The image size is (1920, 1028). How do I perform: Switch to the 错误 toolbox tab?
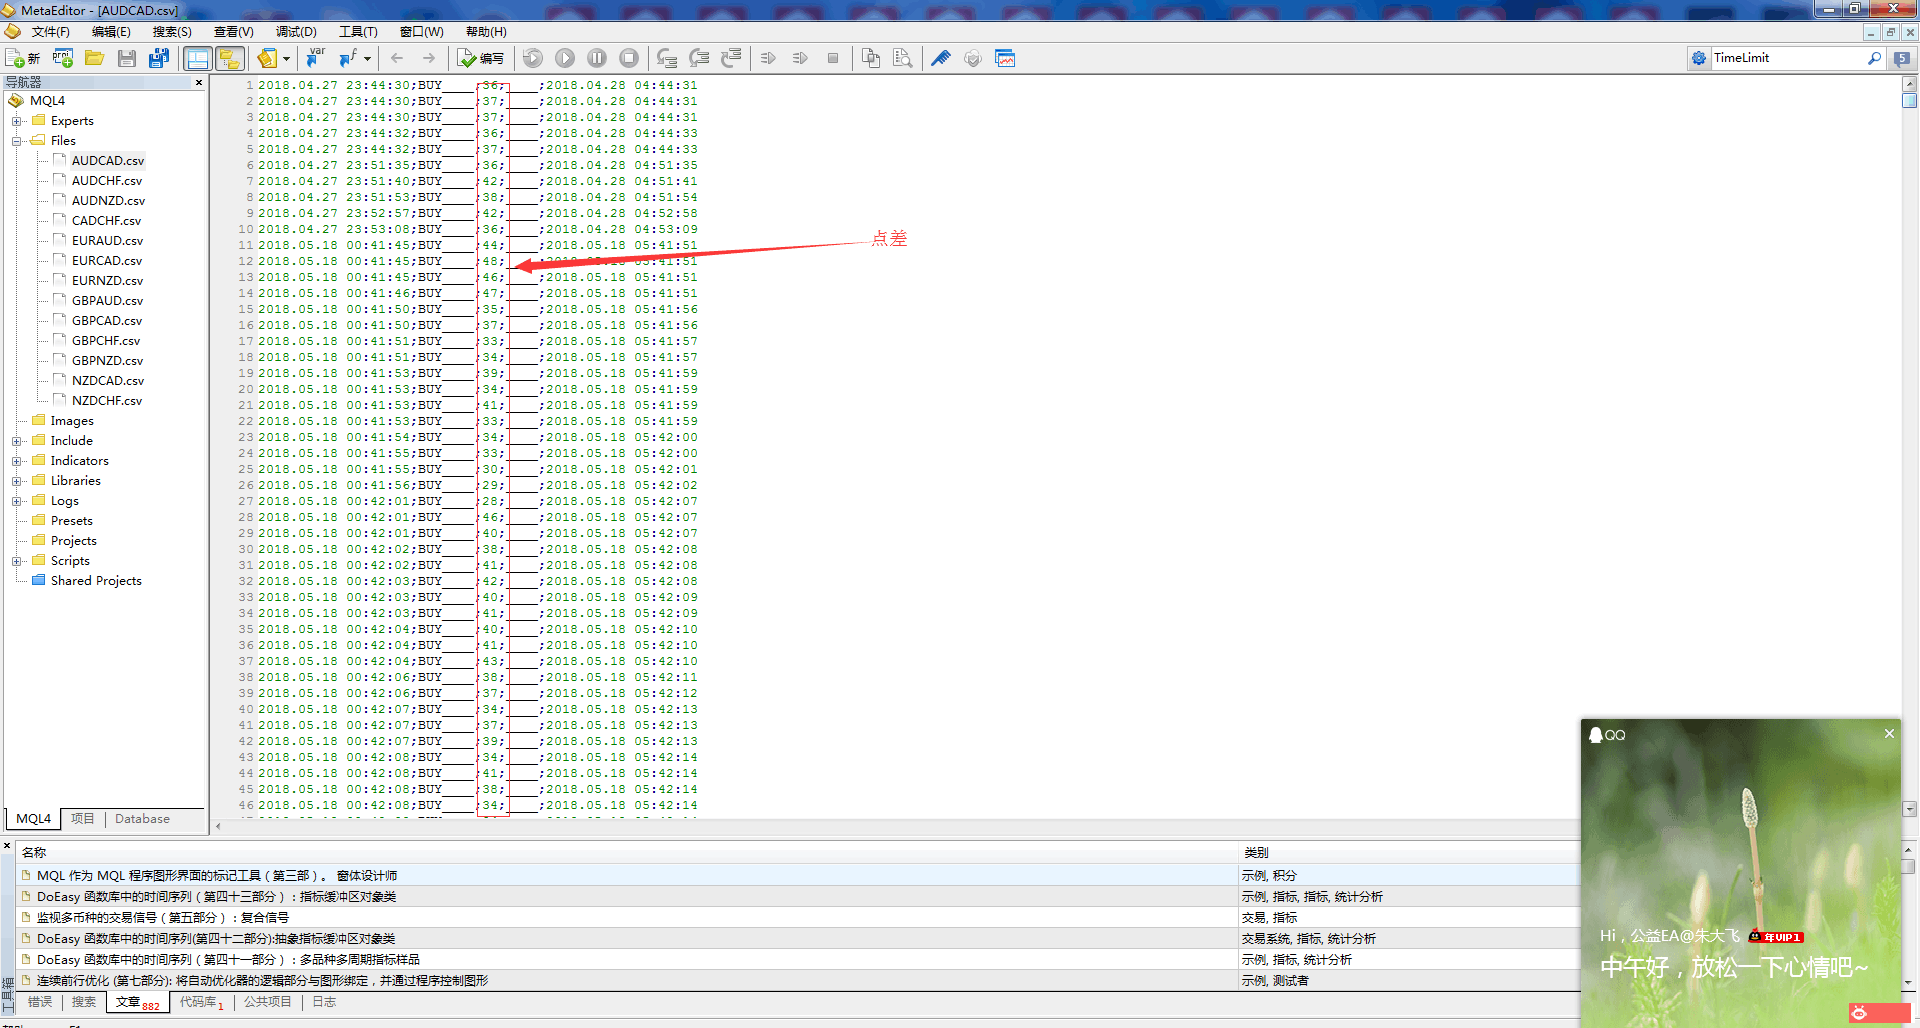click(40, 1002)
